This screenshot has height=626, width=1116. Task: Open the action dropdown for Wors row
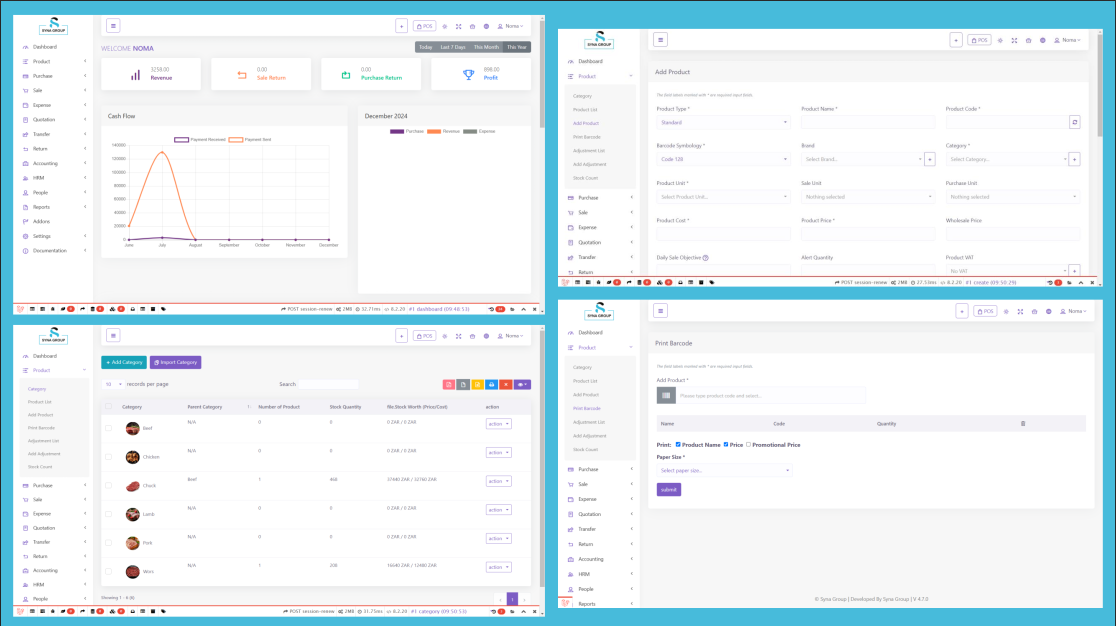pos(498,567)
